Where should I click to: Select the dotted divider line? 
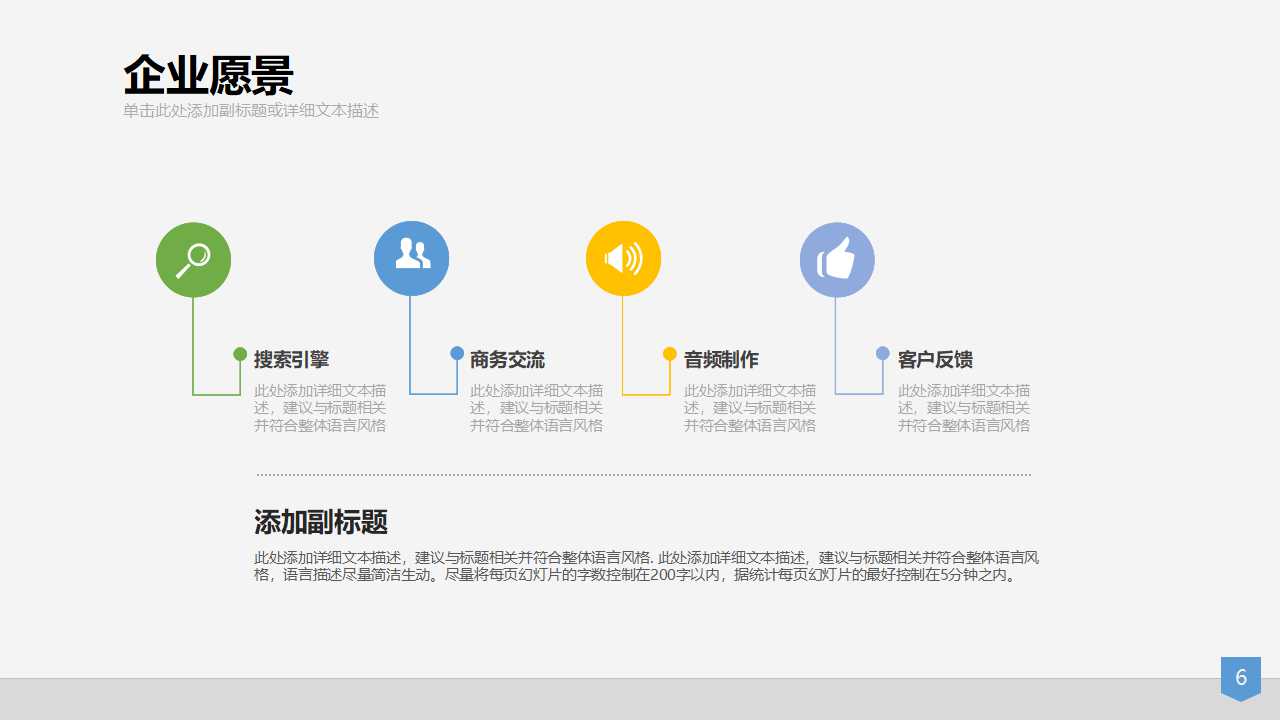coord(640,473)
